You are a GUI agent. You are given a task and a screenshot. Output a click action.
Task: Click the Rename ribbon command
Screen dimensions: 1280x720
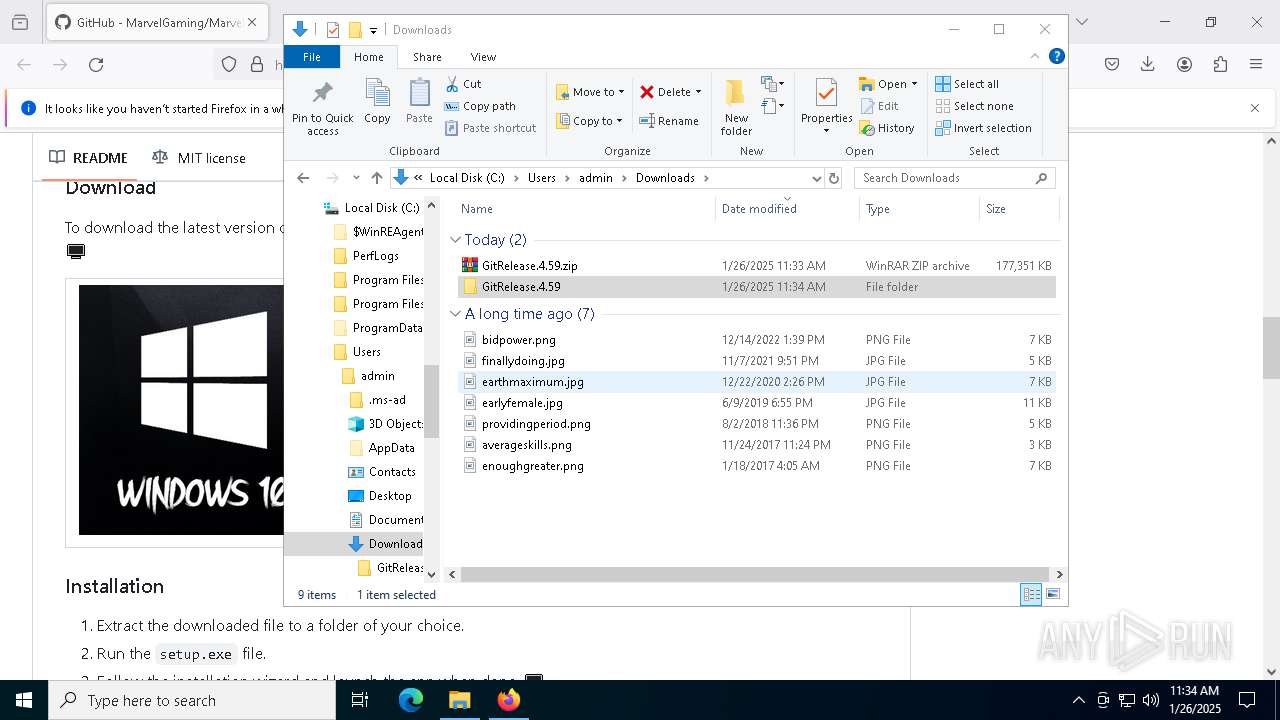[670, 121]
